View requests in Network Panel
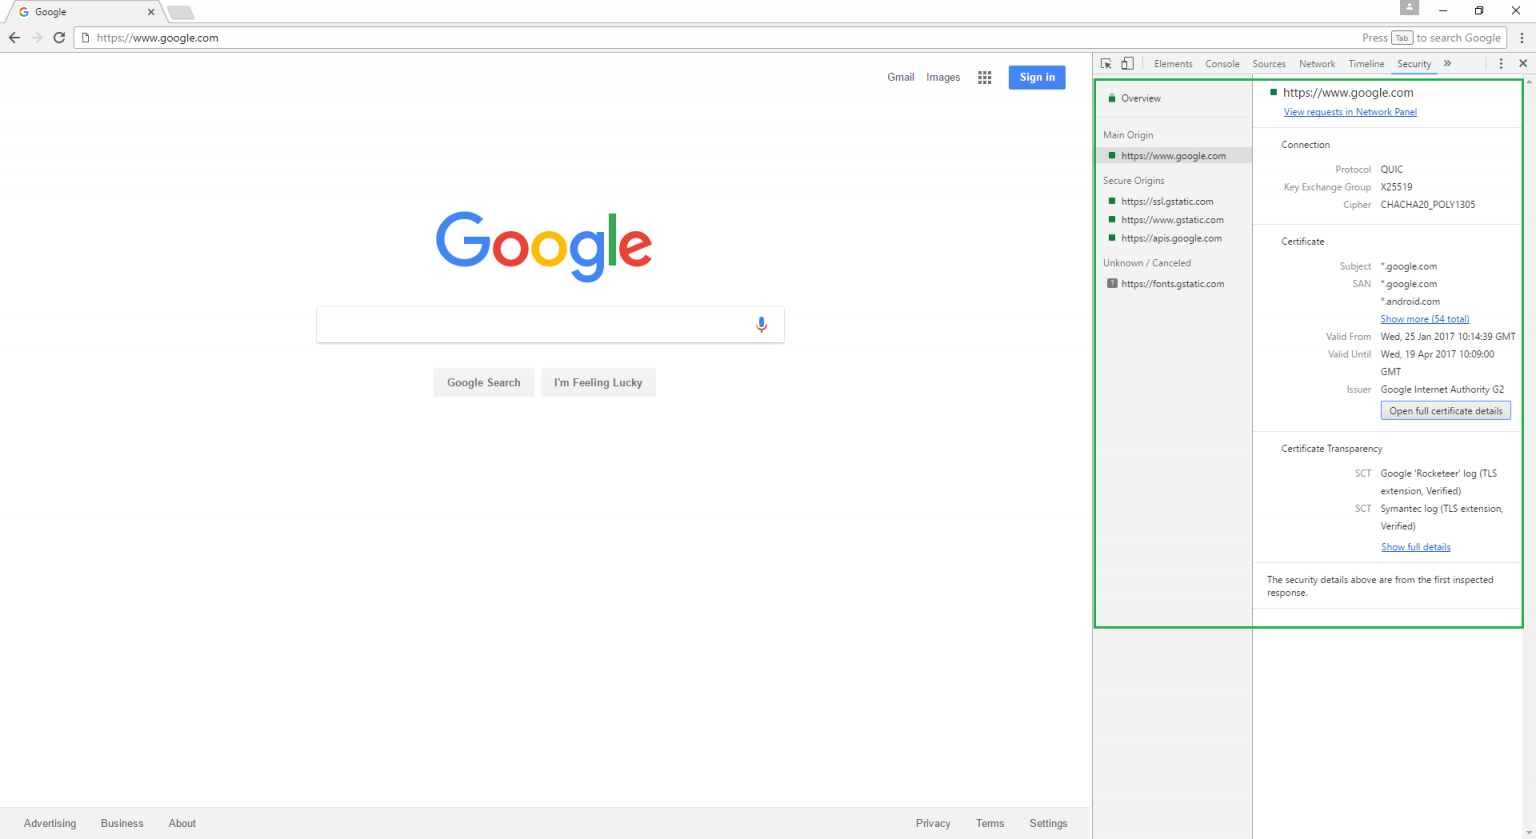 tap(1349, 111)
